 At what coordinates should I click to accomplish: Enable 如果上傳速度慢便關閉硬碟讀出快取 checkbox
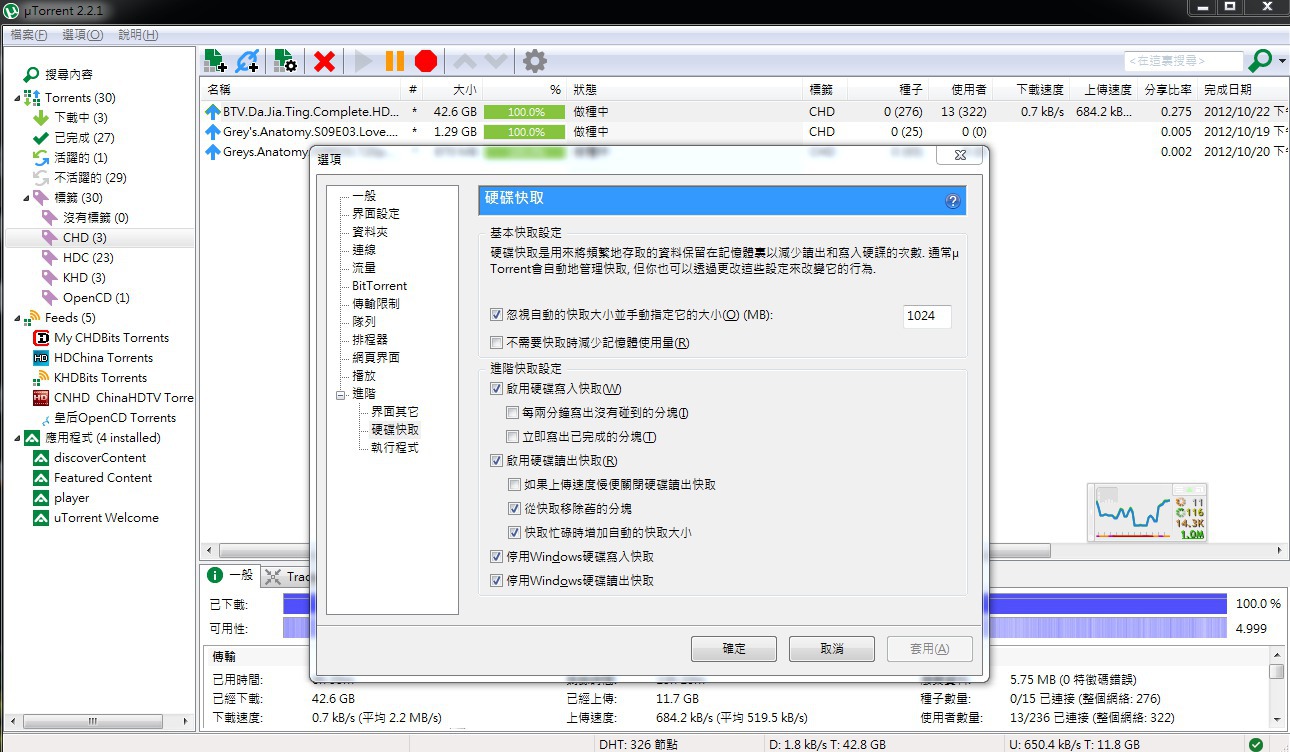pos(514,485)
